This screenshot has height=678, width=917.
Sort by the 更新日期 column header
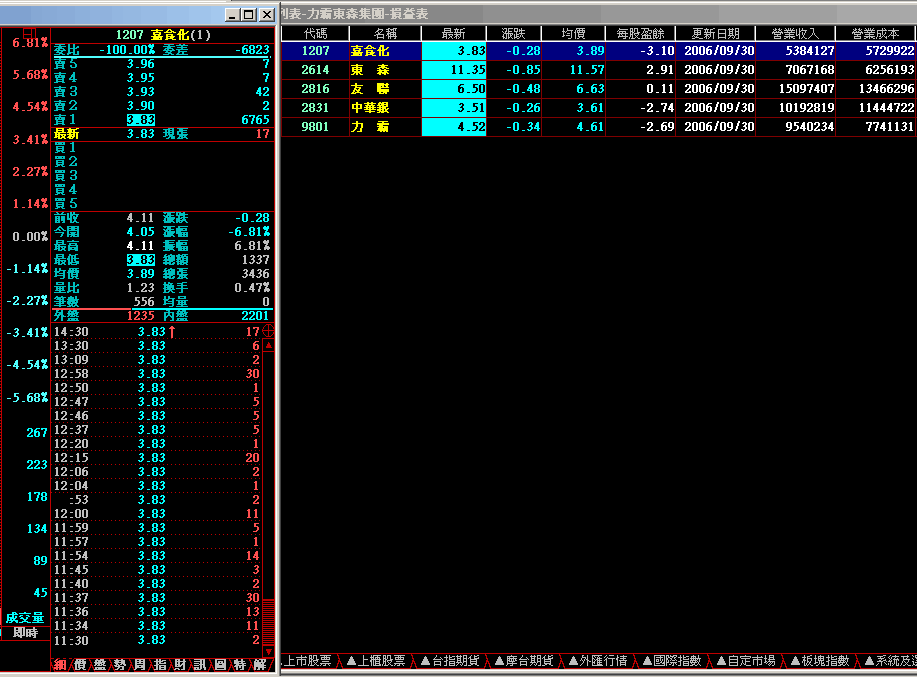point(715,33)
